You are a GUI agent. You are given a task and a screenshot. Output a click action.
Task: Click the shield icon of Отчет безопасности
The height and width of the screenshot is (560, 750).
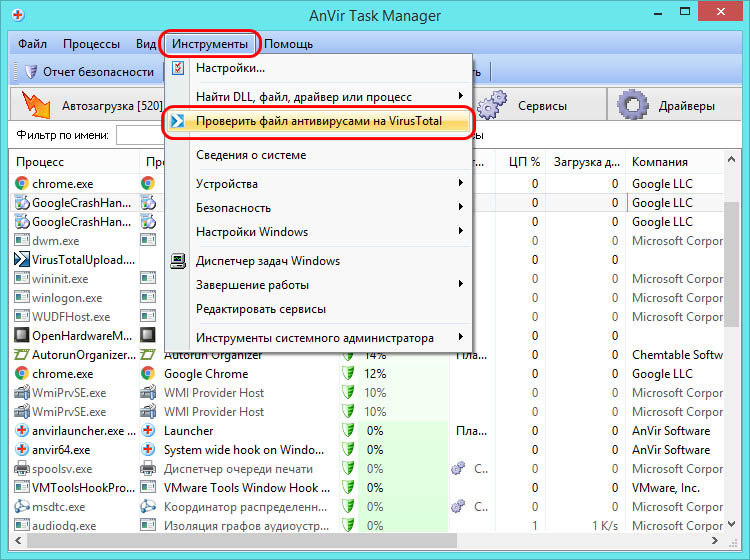(31, 72)
